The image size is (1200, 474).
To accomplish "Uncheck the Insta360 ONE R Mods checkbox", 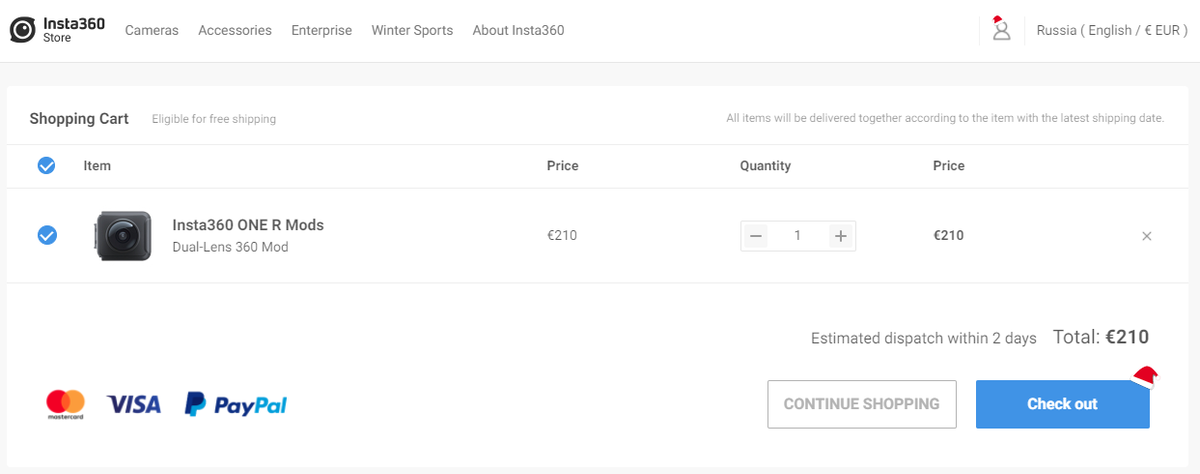I will point(47,236).
